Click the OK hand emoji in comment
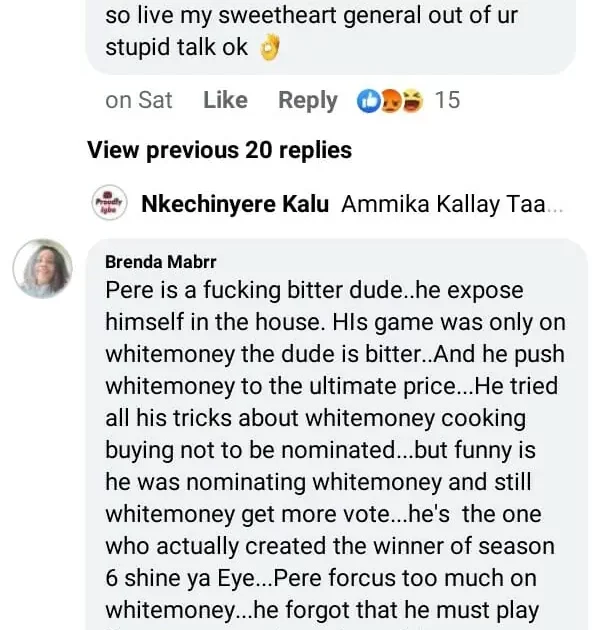Image resolution: width=600 pixels, height=630 pixels. click(x=269, y=48)
